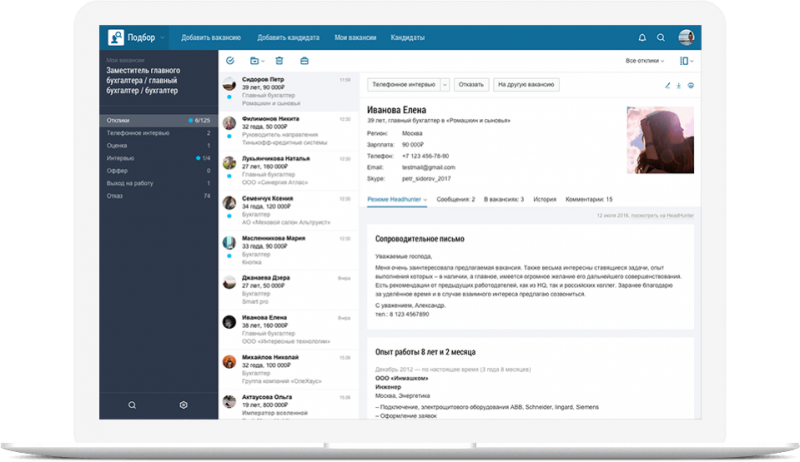Download the resume with the download icon
This screenshot has height=462, width=800.
679,85
